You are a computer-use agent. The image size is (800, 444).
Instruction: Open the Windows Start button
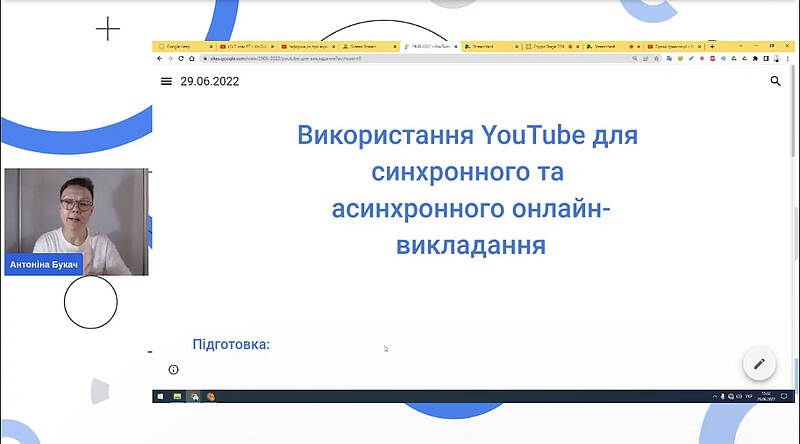pos(160,397)
